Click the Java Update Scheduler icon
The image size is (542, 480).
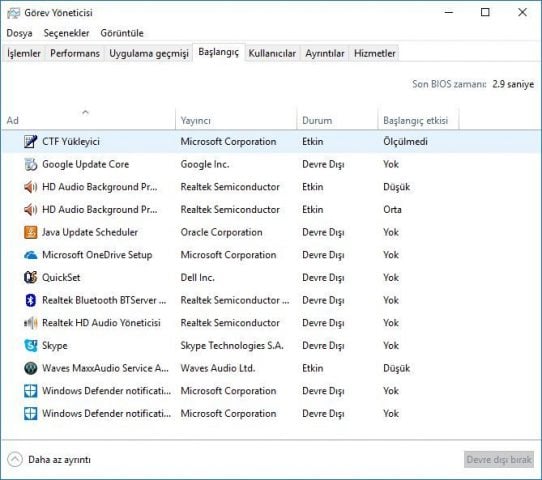coord(30,232)
